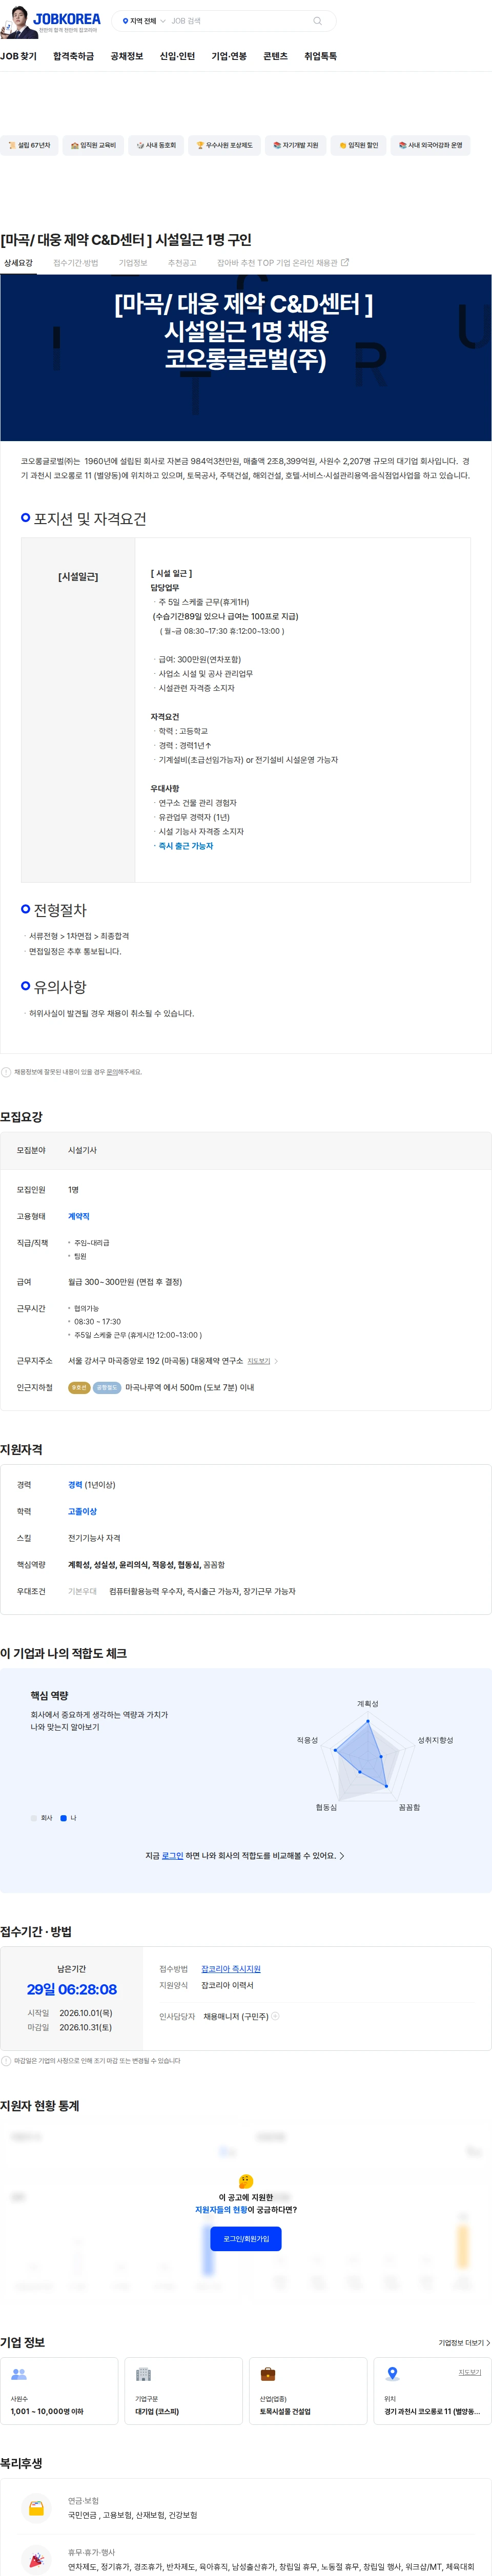Viewport: 492px width, 2576px height.
Task: Click the 설립 67년차 tag
Action: 28,145
